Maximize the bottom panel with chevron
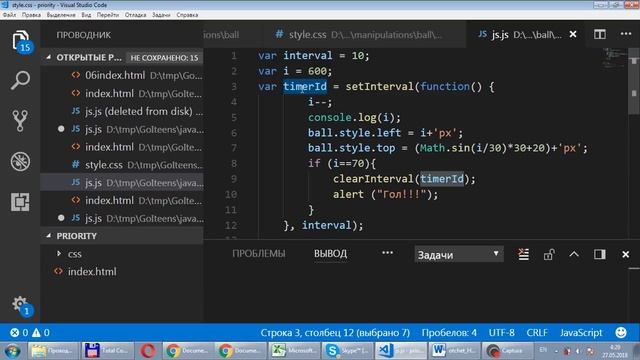 [x=574, y=254]
